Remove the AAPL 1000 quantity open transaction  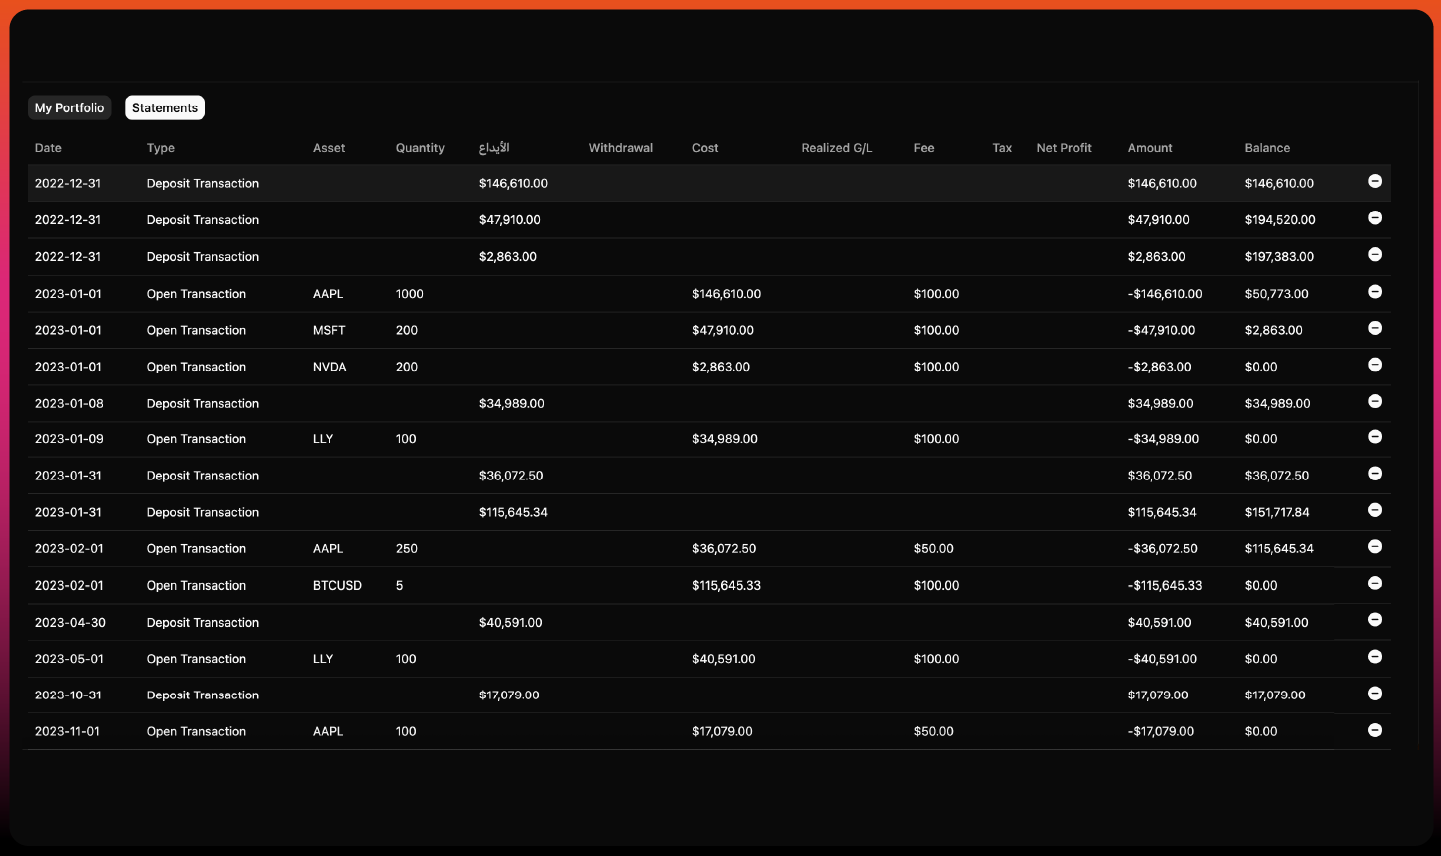coord(1375,292)
